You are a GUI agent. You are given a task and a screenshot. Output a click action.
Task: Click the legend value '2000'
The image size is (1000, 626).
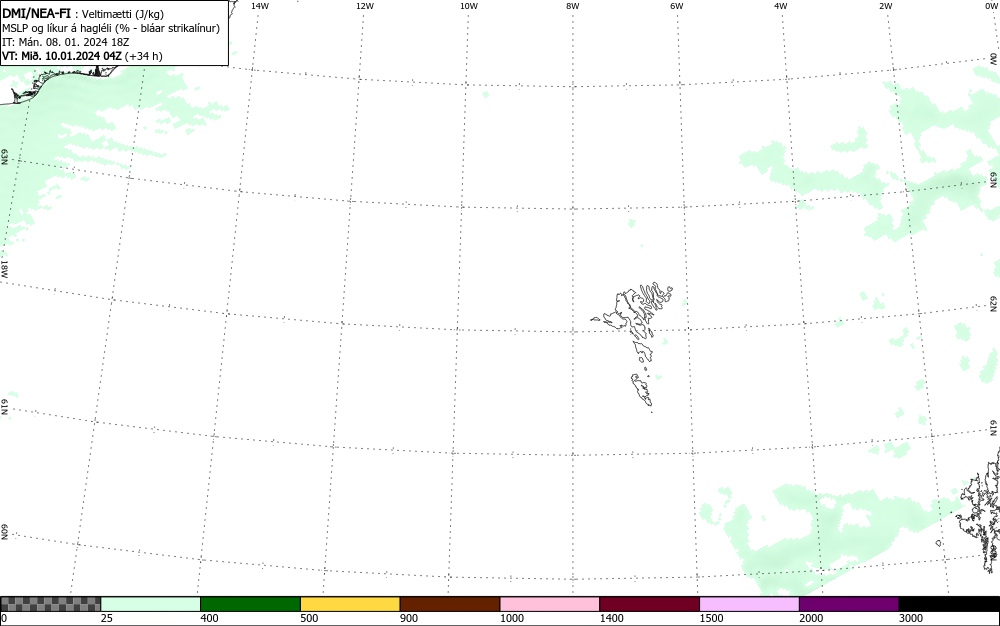pos(811,618)
